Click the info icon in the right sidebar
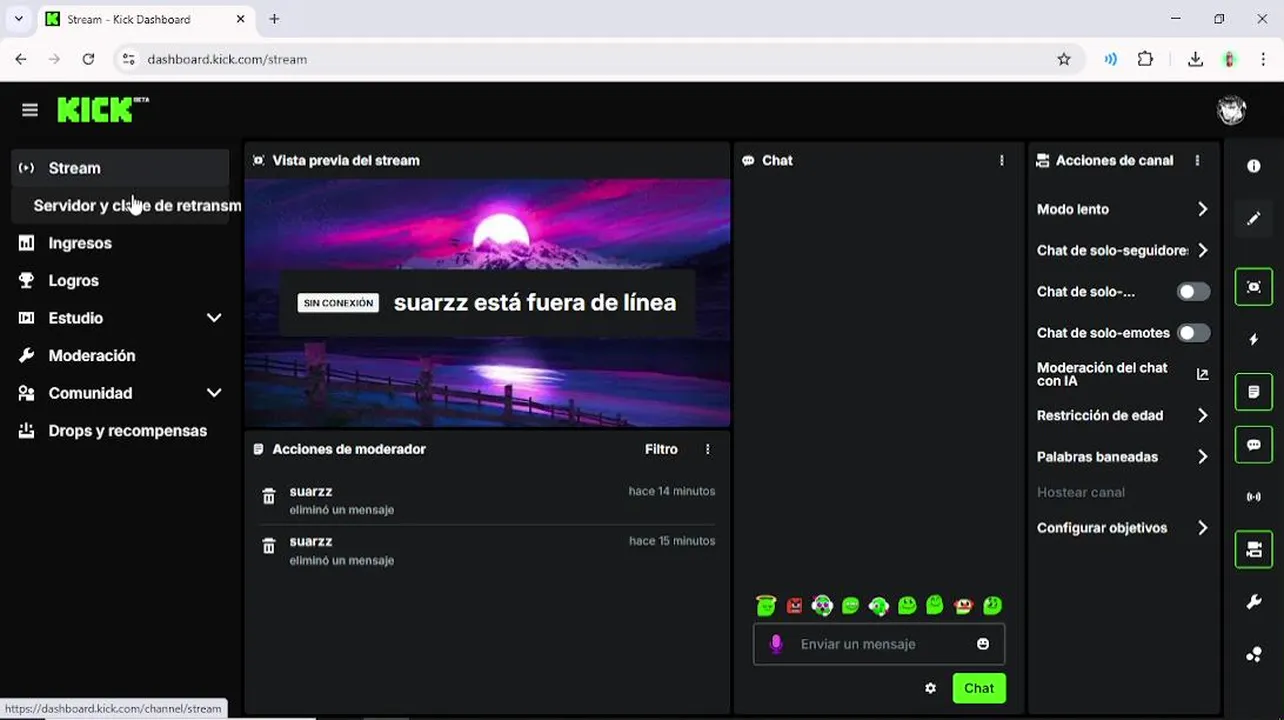 point(1254,166)
